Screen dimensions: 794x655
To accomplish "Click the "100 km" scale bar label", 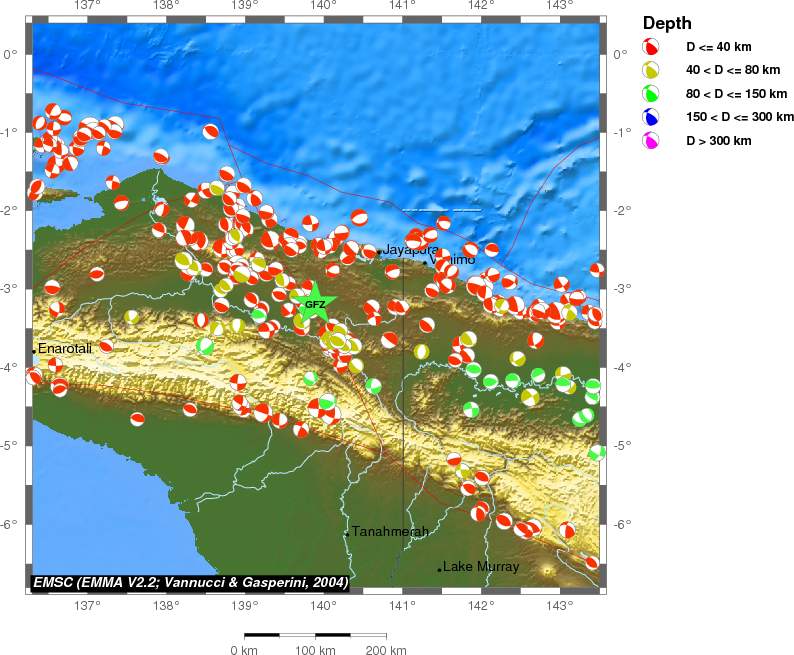I will (x=316, y=650).
